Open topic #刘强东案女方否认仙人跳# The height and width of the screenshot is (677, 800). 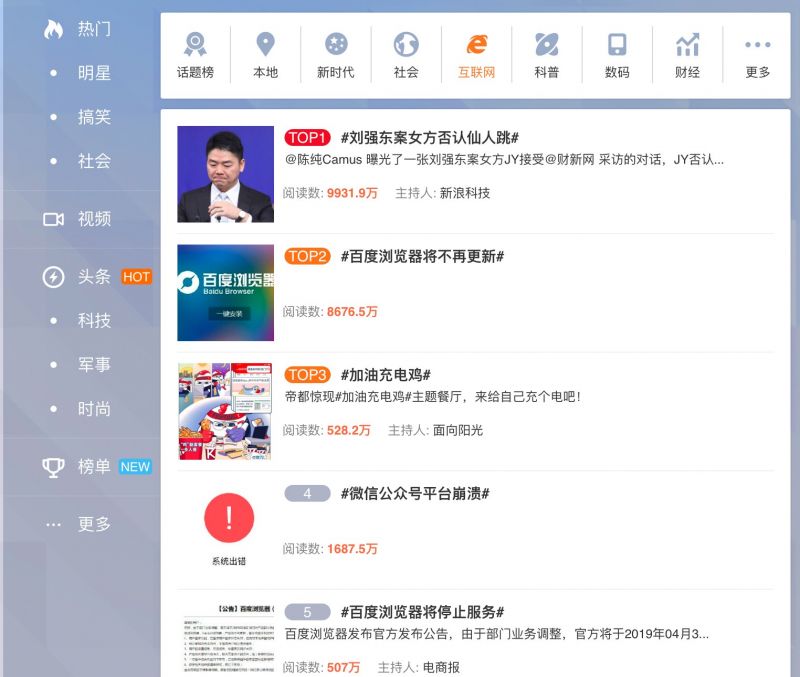pyautogui.click(x=430, y=138)
